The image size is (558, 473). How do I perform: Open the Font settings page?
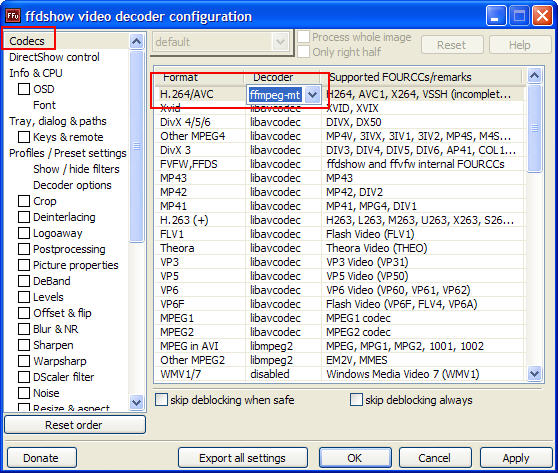[44, 105]
